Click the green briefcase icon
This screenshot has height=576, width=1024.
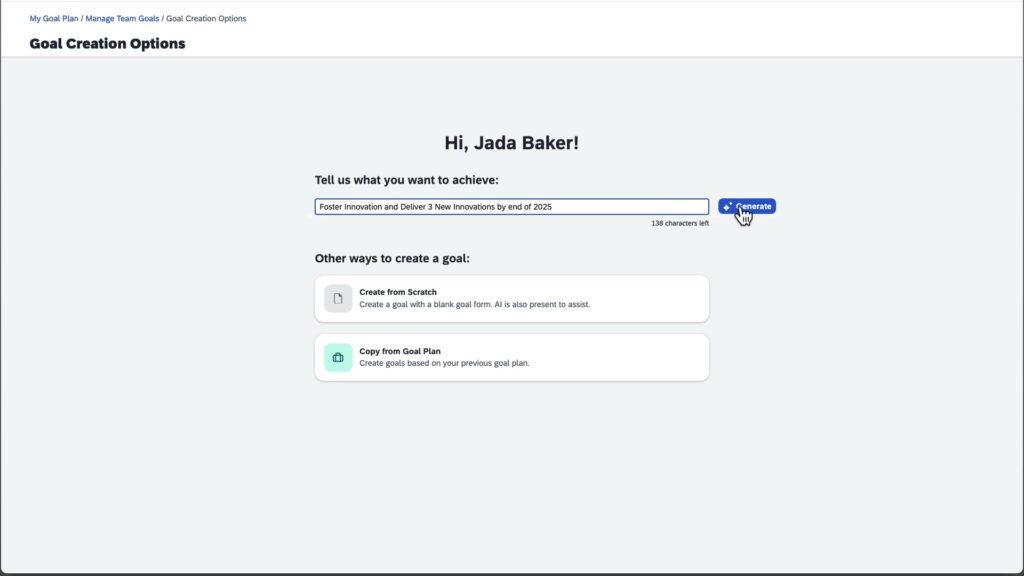(x=338, y=357)
